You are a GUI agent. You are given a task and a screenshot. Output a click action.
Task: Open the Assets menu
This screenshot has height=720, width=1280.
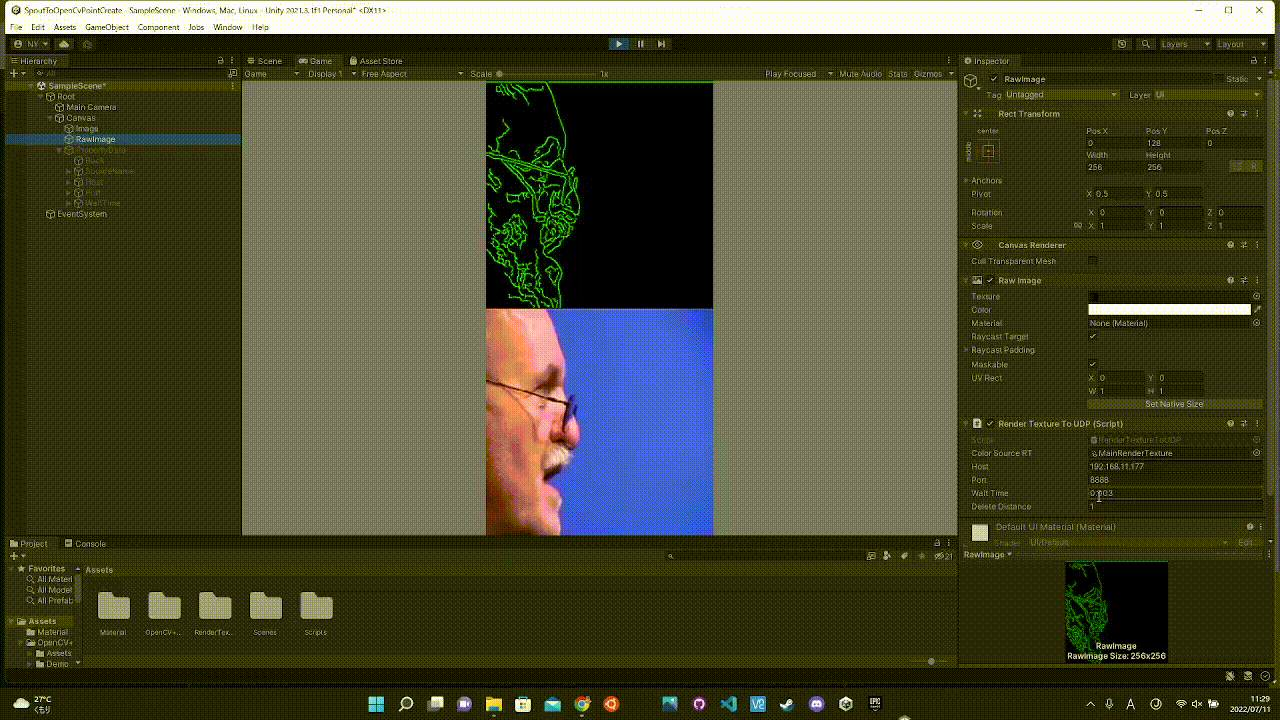tap(64, 27)
